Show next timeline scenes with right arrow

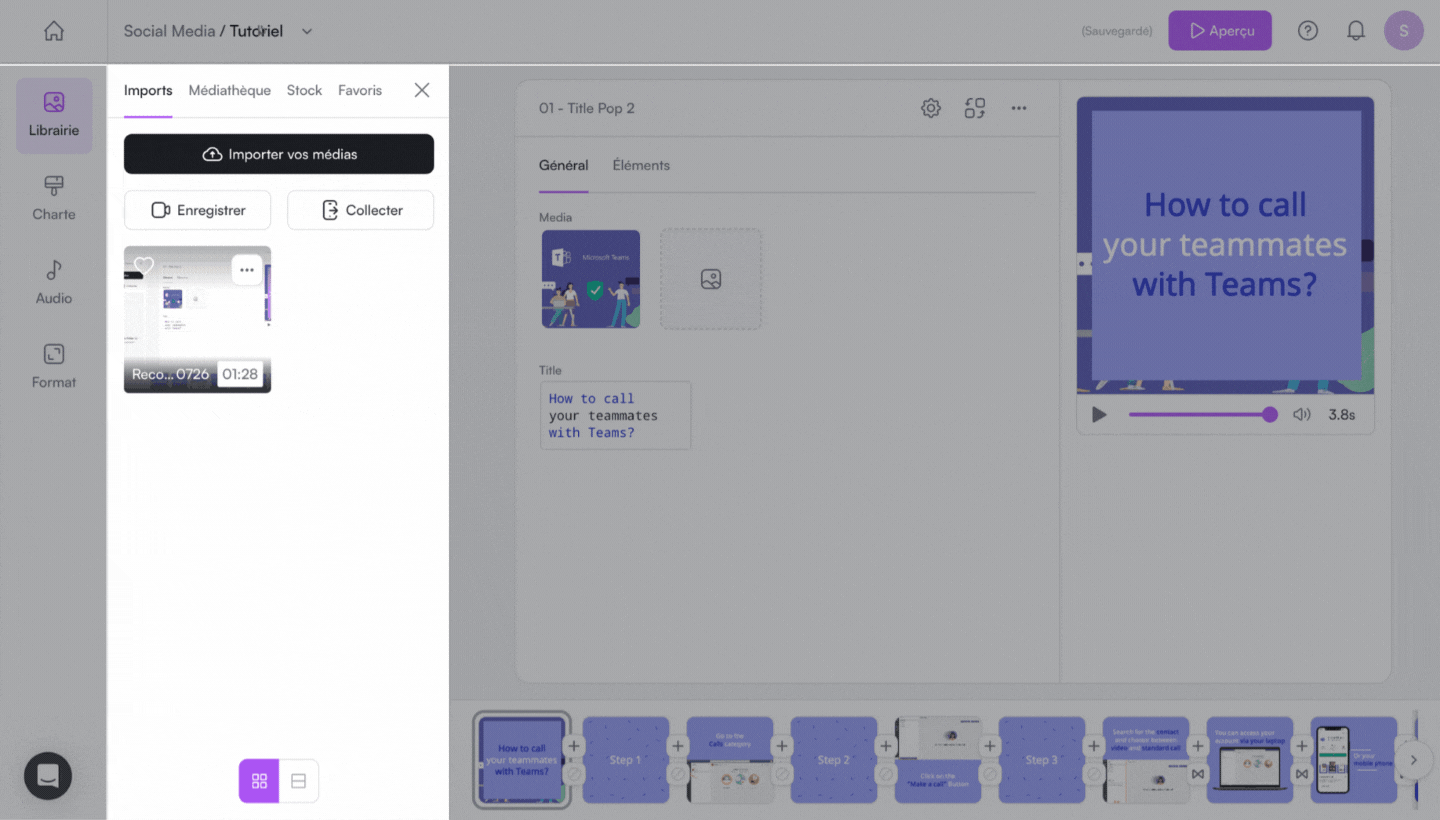point(1413,760)
